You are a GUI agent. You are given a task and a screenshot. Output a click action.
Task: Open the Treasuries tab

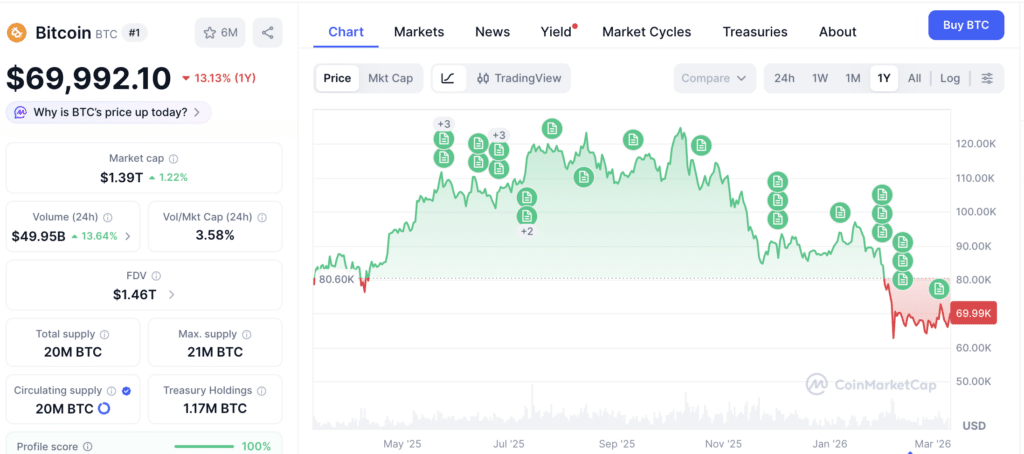[754, 32]
